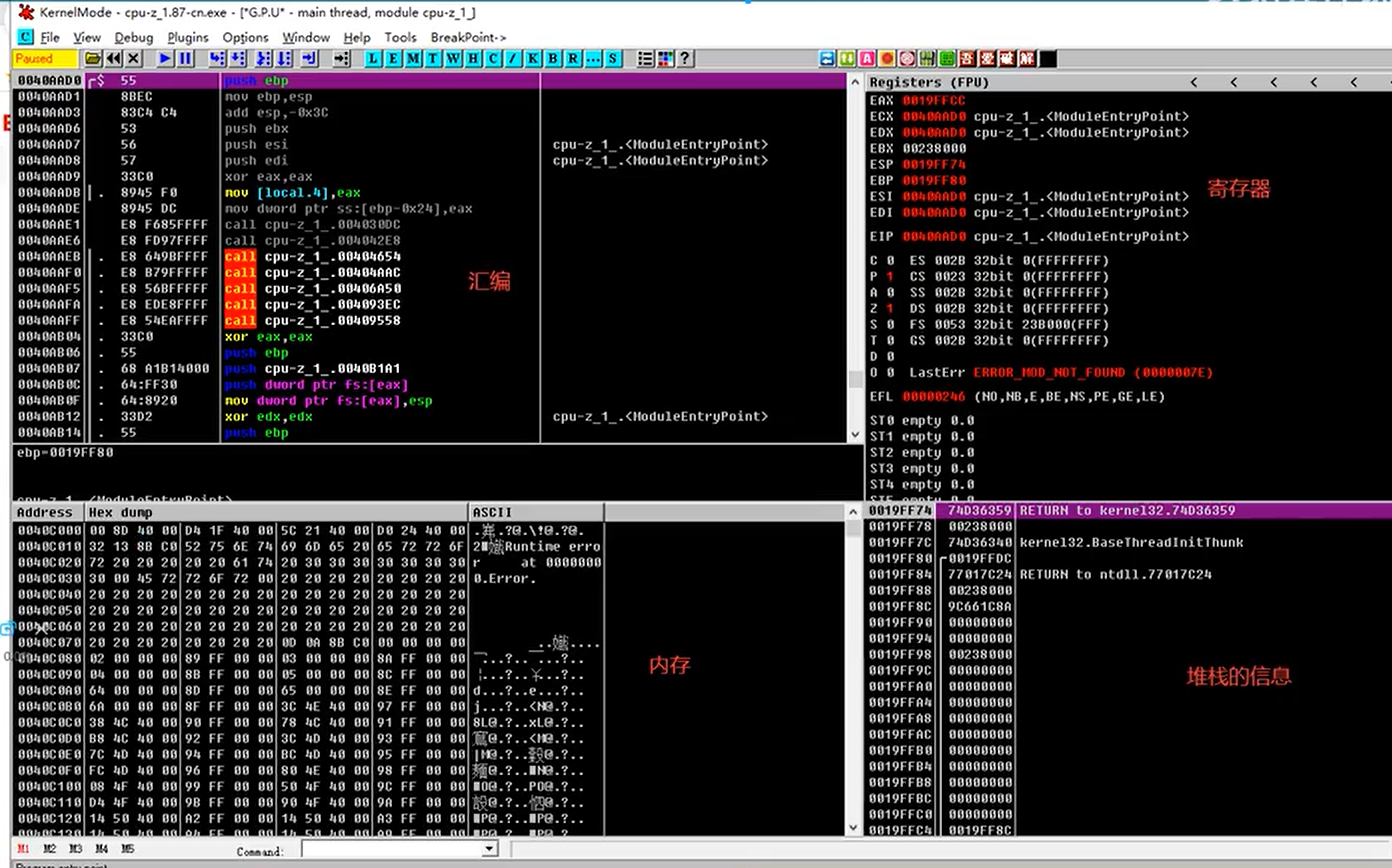Image resolution: width=1392 pixels, height=868 pixels.
Task: Show Source with the S icon
Action: pyautogui.click(x=613, y=59)
